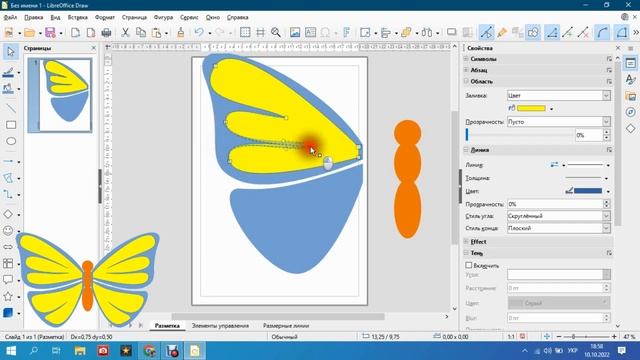
Task: Open the yellow fill color dropdown arrow
Action: [551, 109]
